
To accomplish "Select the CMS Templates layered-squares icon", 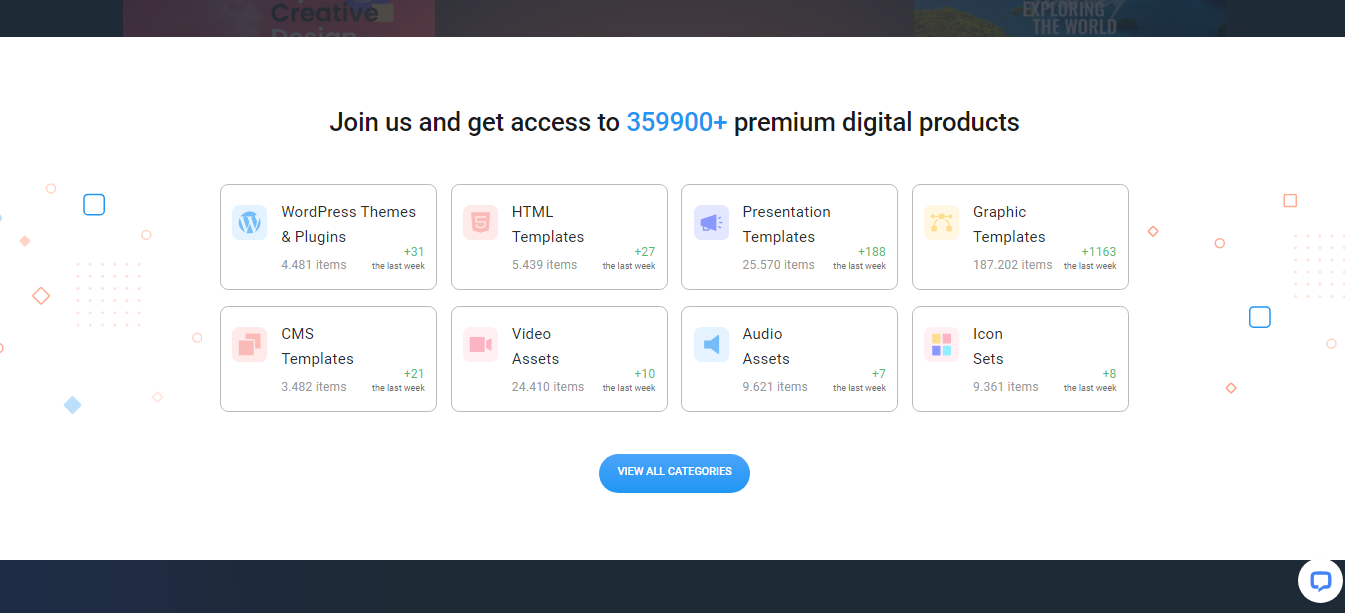I will [x=248, y=345].
